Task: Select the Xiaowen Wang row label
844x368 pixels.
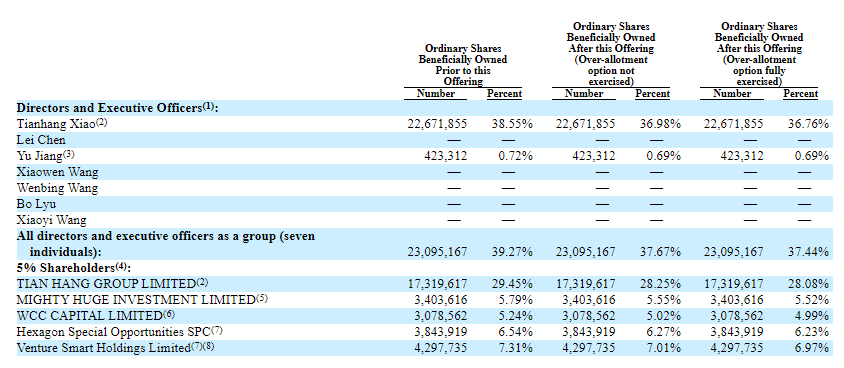Action: (x=58, y=172)
